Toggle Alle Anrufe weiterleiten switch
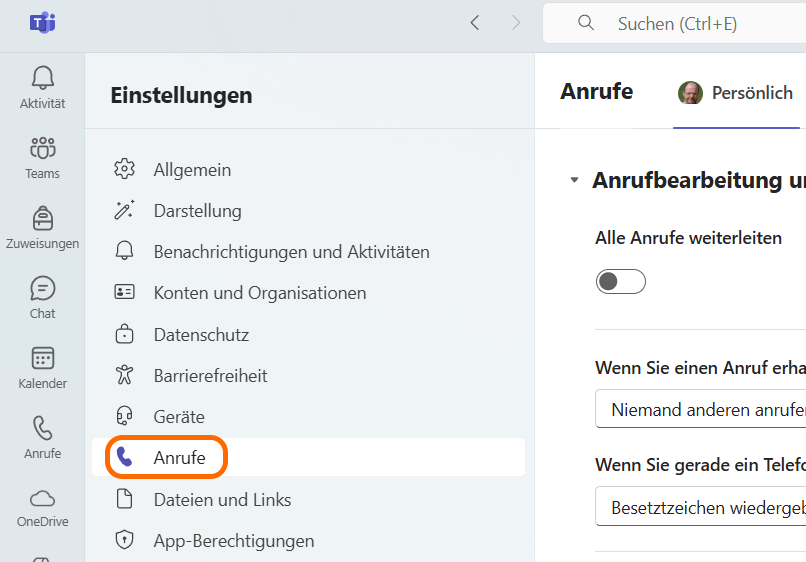 pos(620,281)
